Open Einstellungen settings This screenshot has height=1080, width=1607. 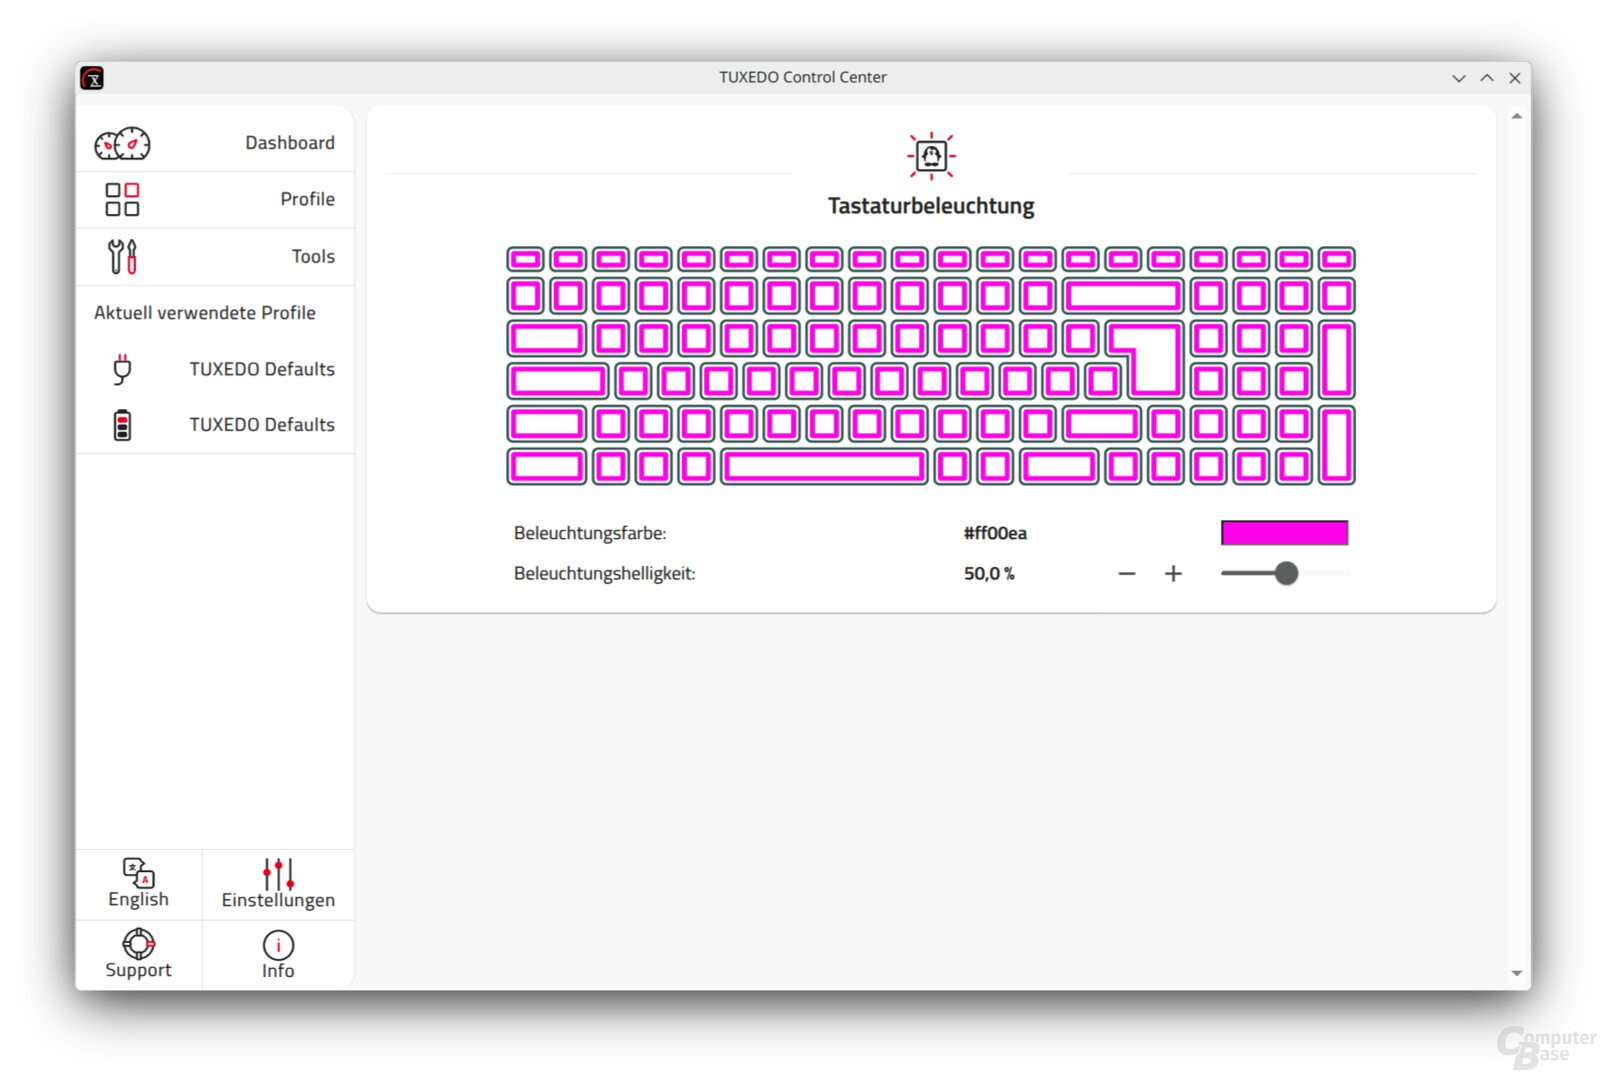(x=278, y=884)
